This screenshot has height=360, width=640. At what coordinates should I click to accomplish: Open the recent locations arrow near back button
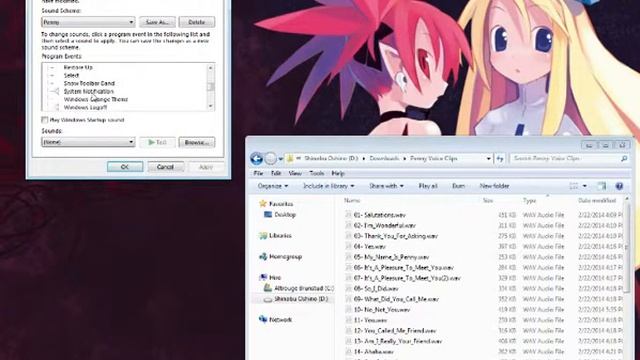click(281, 159)
